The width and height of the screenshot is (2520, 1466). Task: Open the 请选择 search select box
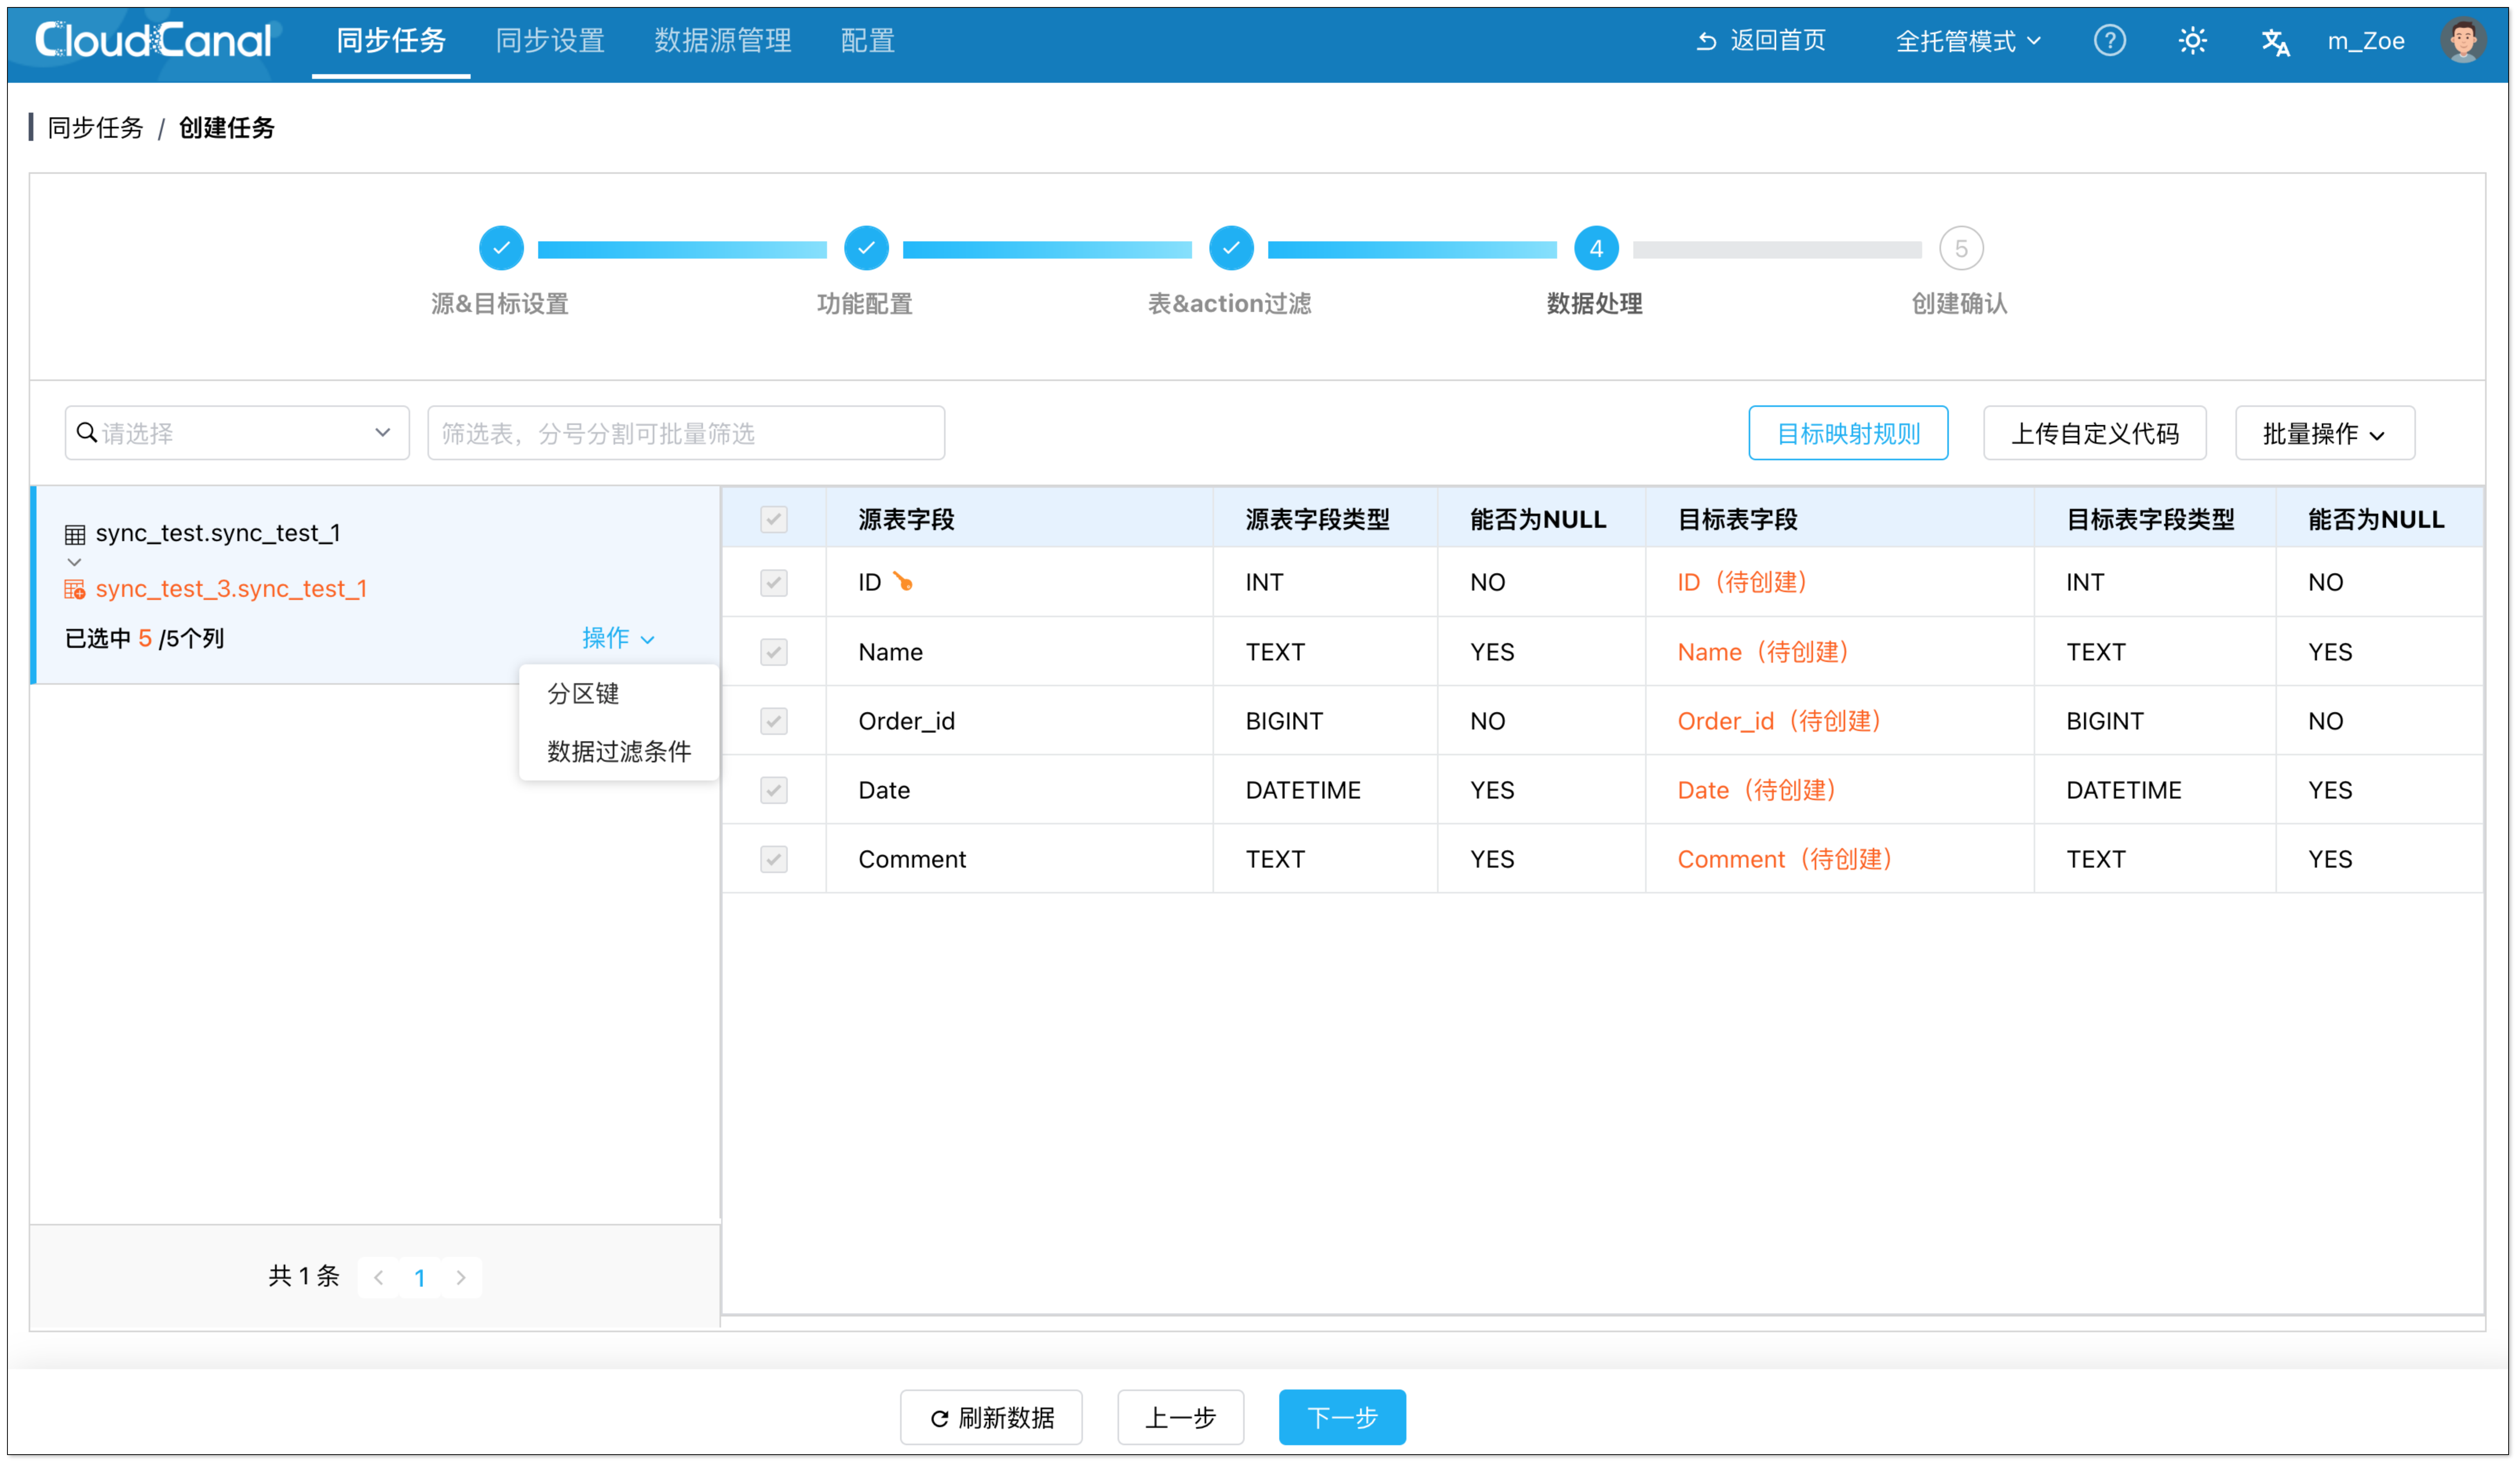237,433
